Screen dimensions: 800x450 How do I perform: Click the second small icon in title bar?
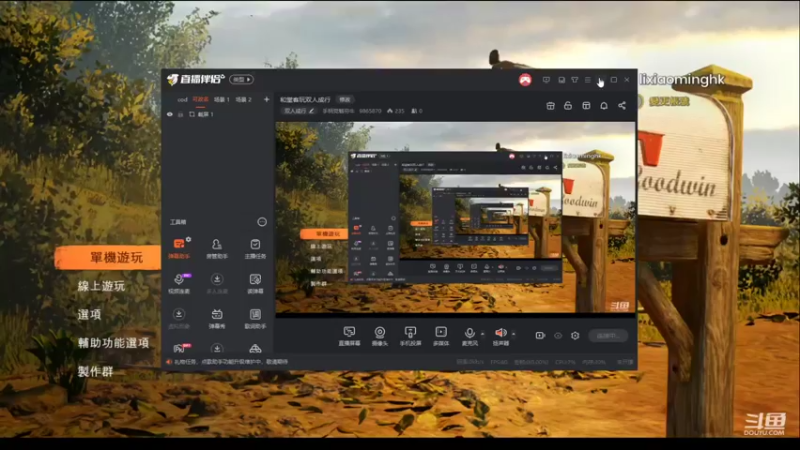(561, 80)
